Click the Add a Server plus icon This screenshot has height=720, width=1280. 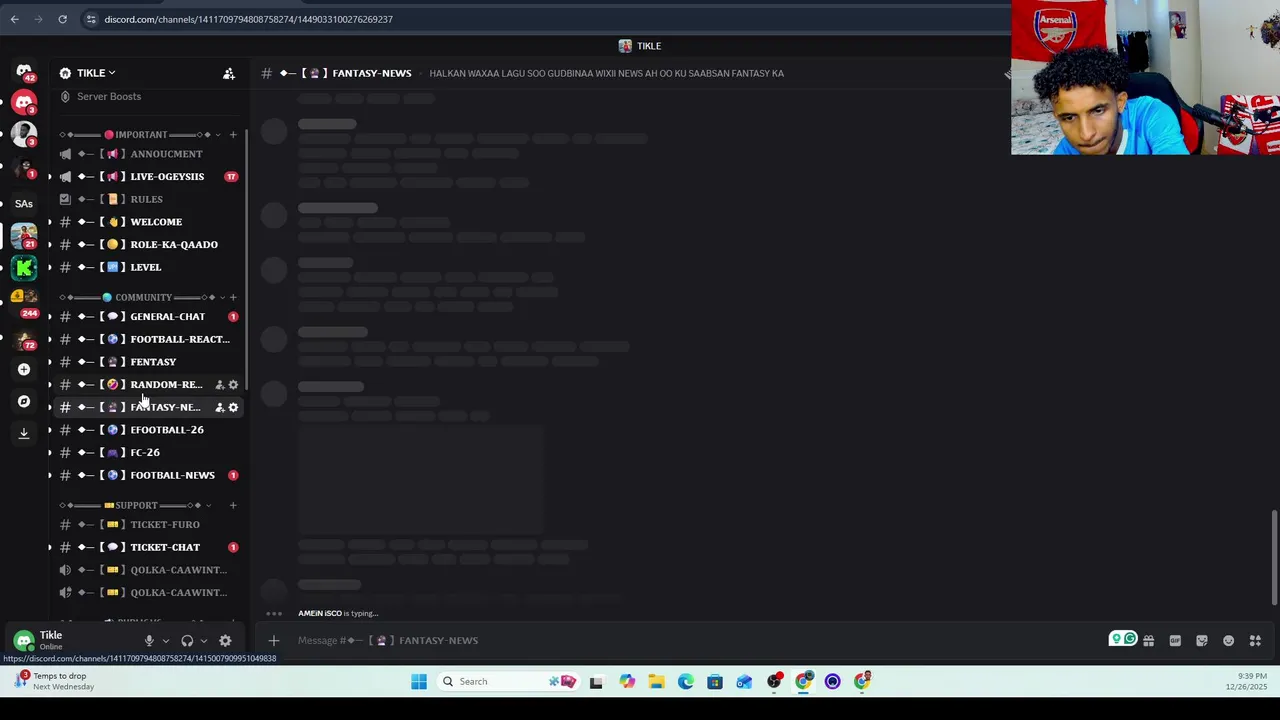[24, 369]
